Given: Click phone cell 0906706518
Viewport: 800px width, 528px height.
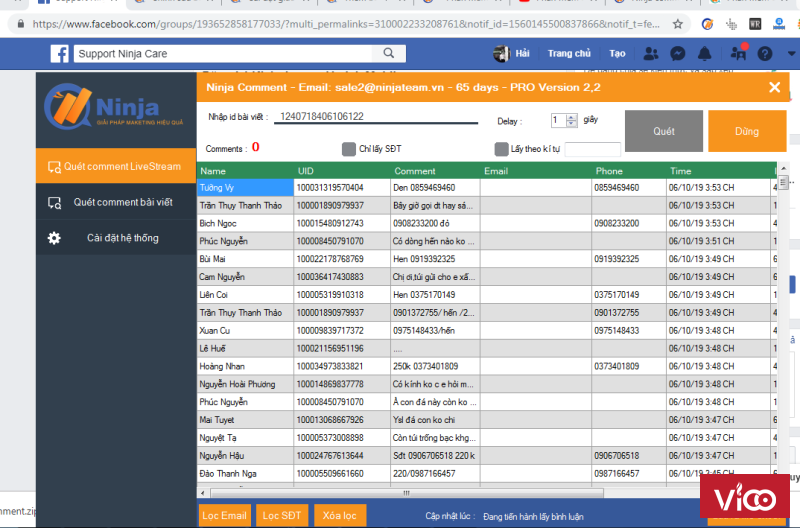Looking at the screenshot, I should pyautogui.click(x=629, y=456).
